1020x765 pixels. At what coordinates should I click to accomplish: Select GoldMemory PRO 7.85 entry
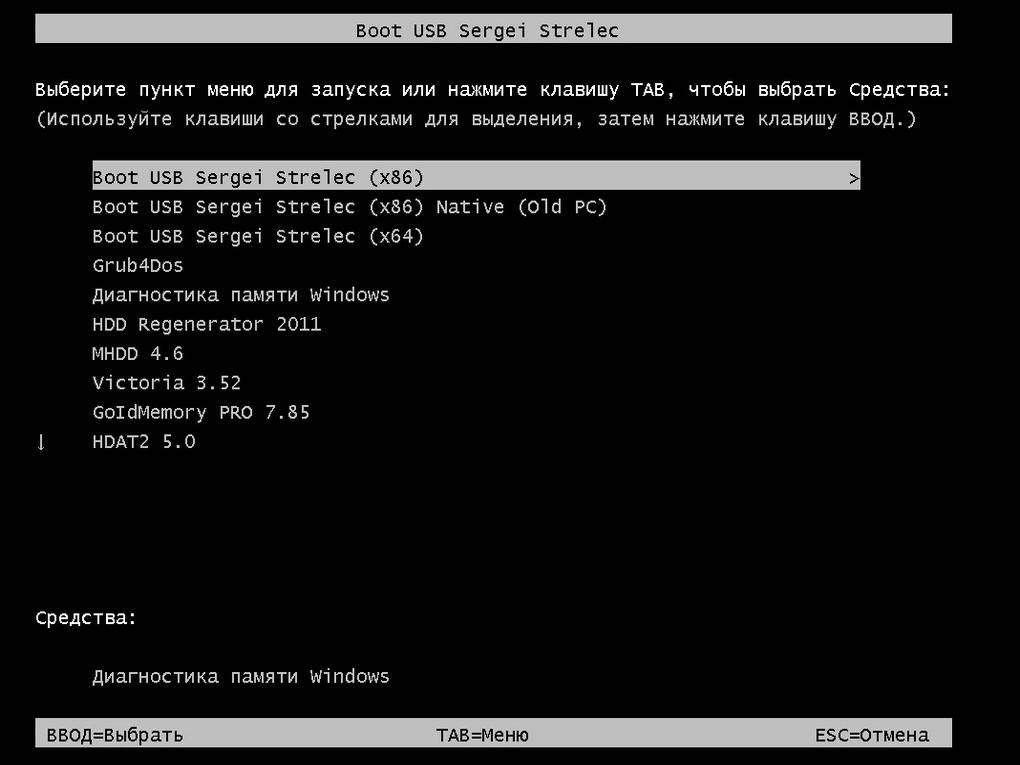[201, 412]
